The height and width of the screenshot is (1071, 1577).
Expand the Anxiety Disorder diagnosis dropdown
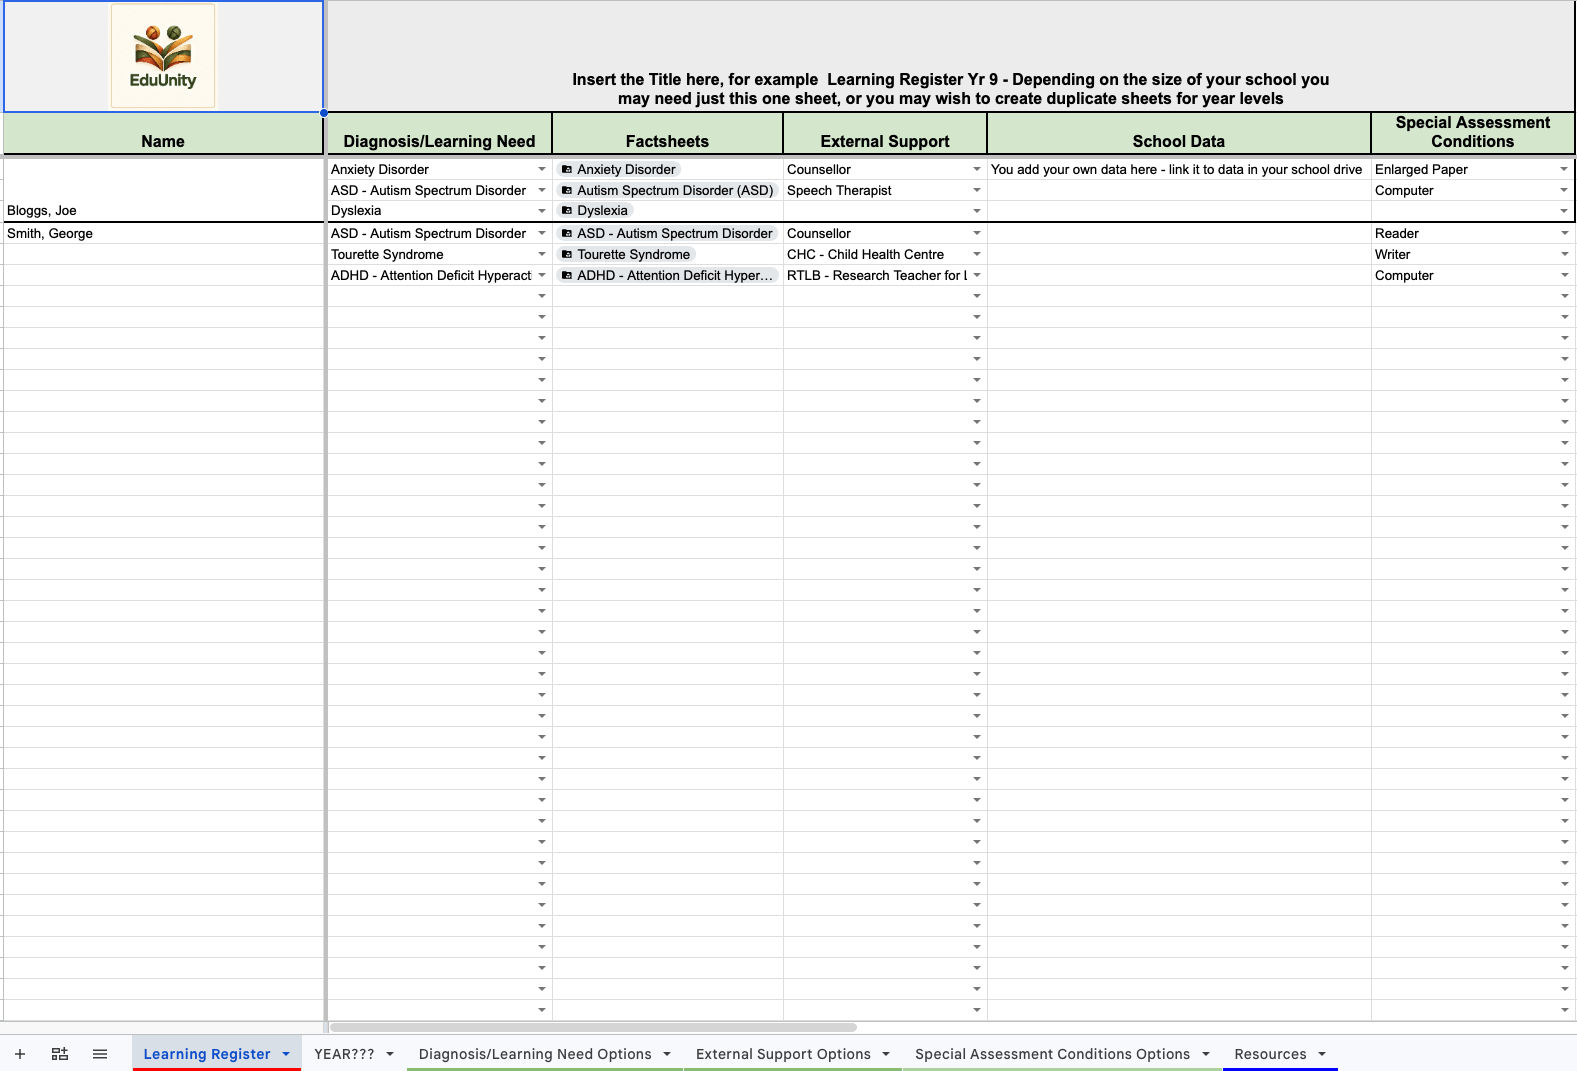[x=542, y=170]
